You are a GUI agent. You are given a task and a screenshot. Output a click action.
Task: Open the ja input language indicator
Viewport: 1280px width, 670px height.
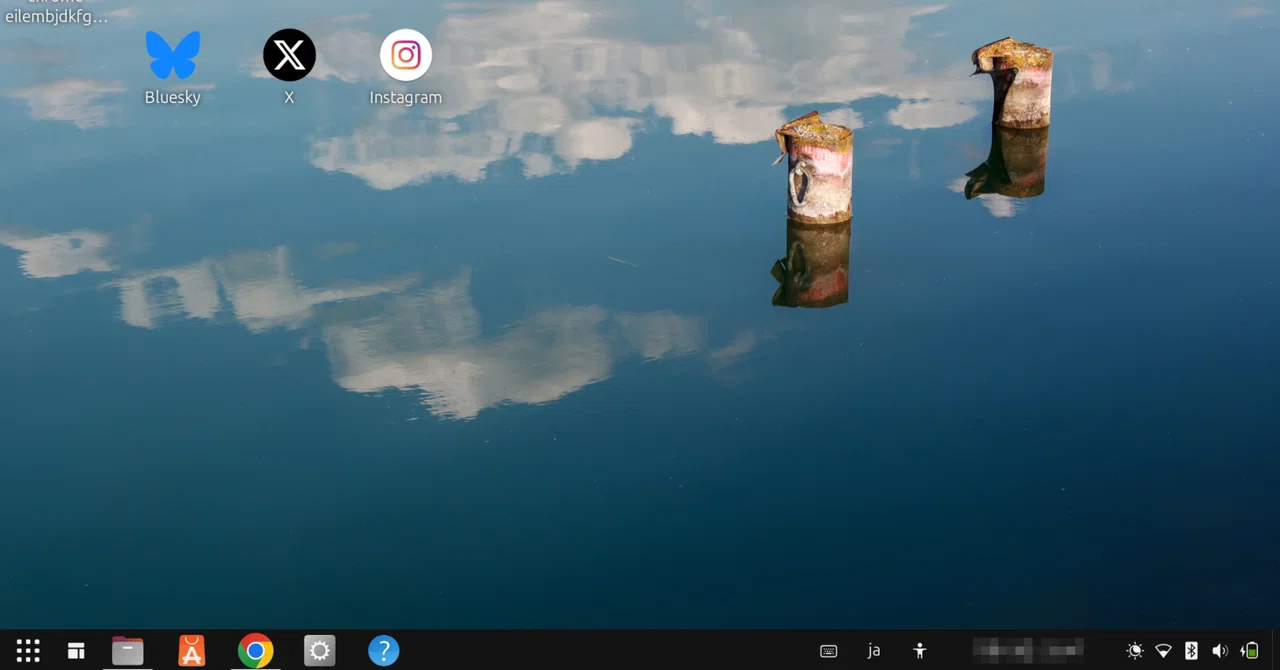(874, 651)
